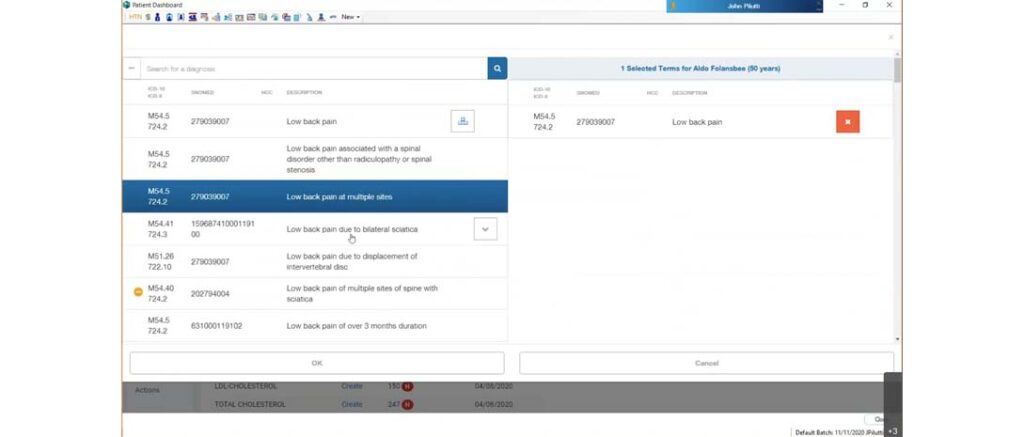Viewport: 1024px width, 437px height.
Task: Select Low back pain at multiple sites
Action: pyautogui.click(x=315, y=197)
